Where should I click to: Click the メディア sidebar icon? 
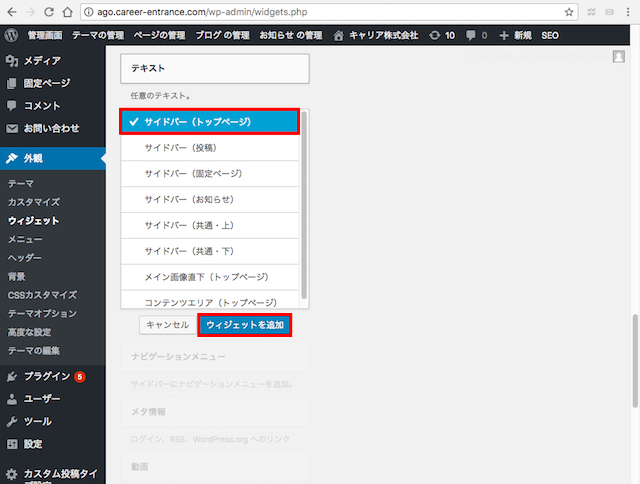pos(12,61)
